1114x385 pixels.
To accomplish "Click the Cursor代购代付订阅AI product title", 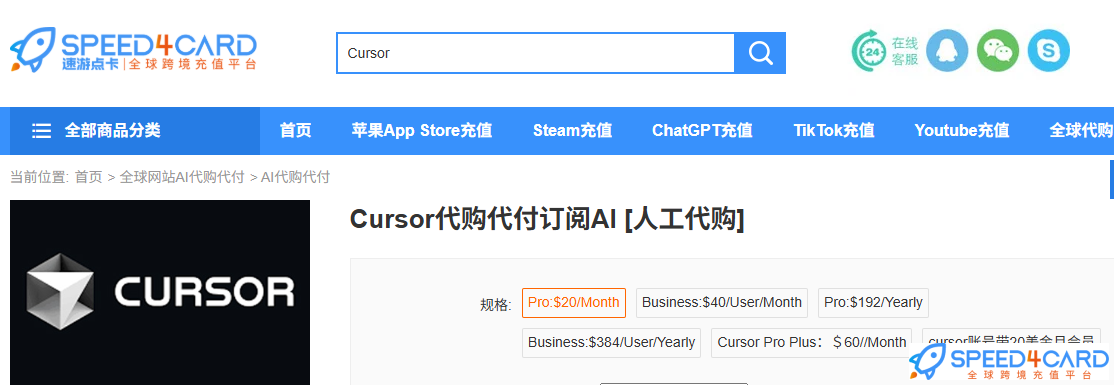I will 547,220.
